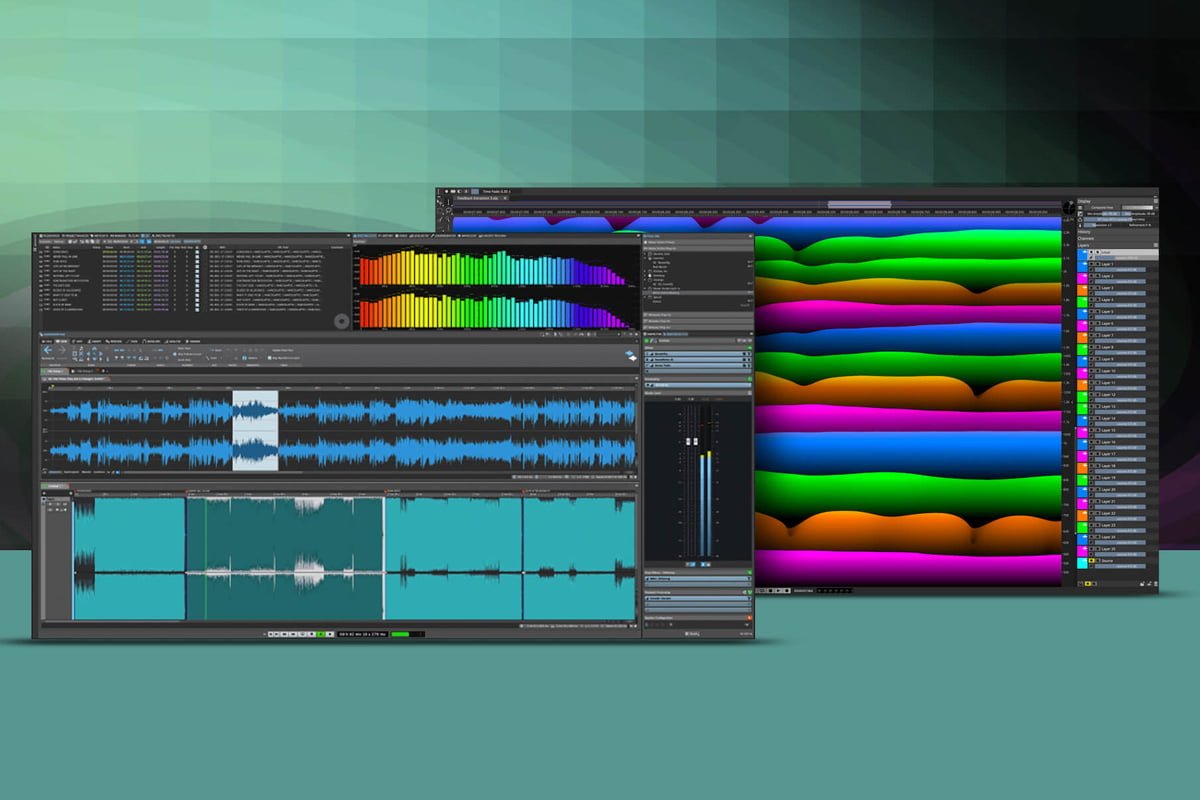Viewport: 1200px width, 800px height.
Task: Click the round color dial beside the Display panel
Action: coord(1069,207)
